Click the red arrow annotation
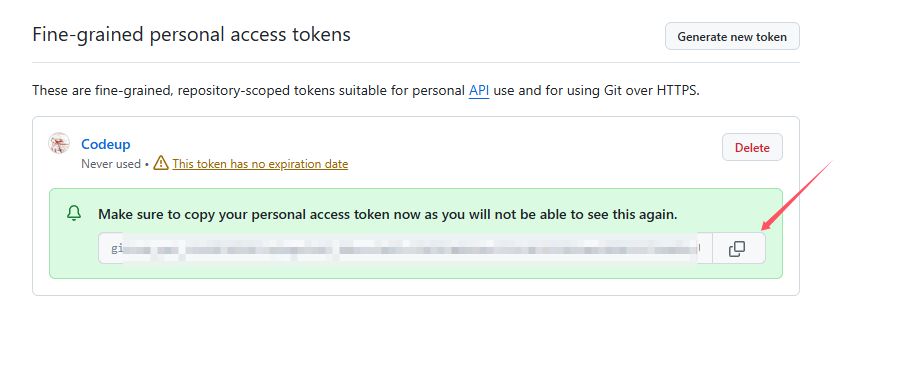Image resolution: width=910 pixels, height=378 pixels. (x=797, y=195)
